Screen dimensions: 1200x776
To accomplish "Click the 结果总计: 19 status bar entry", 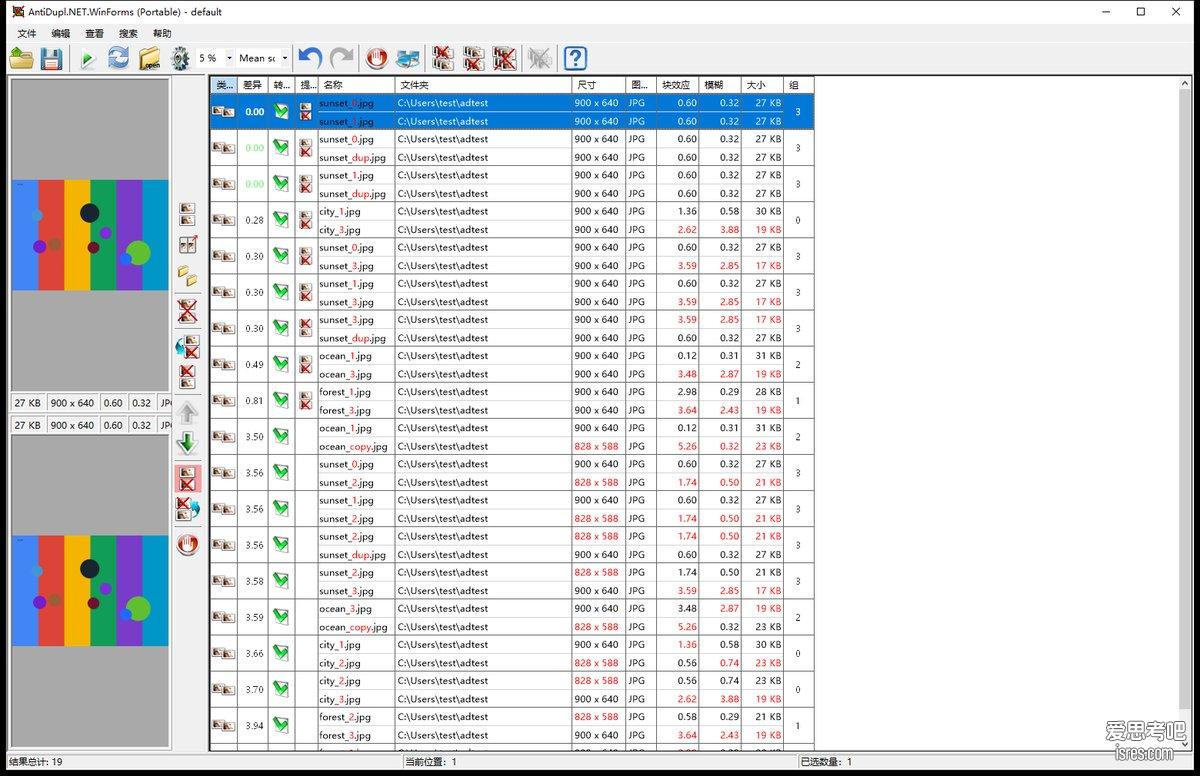I will (x=36, y=762).
